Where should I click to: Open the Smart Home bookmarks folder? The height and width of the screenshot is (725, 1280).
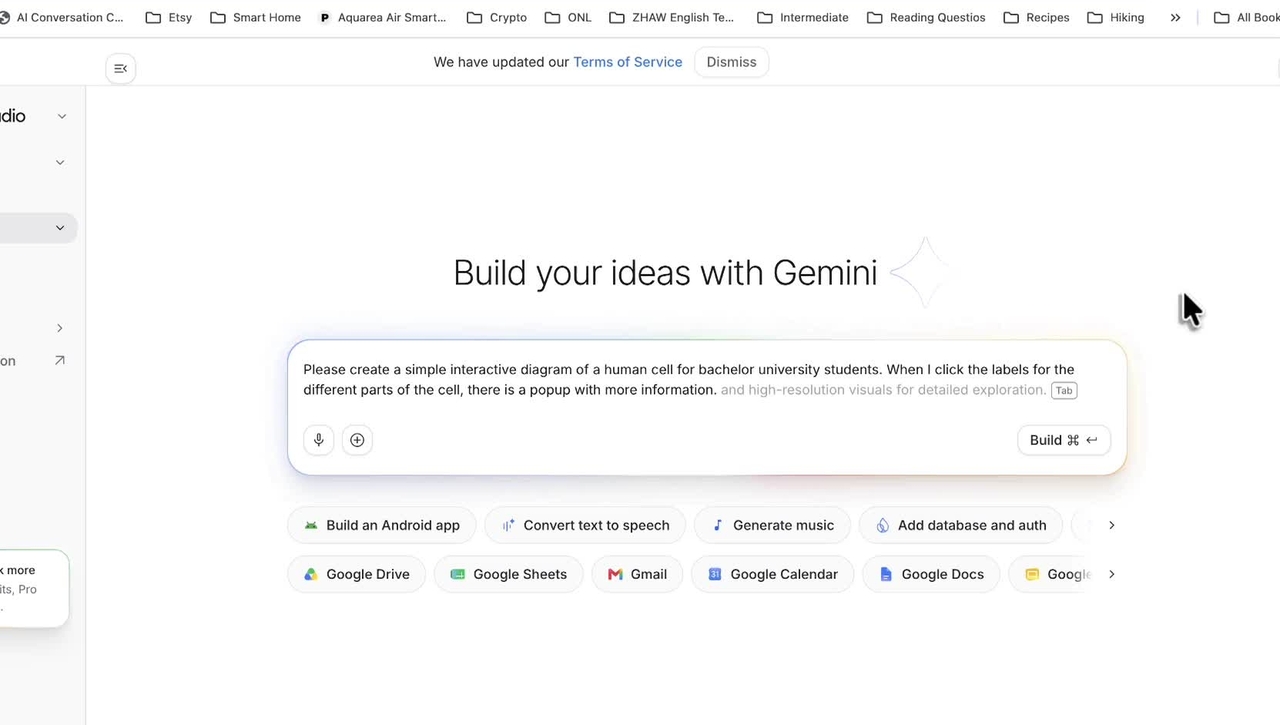click(x=255, y=17)
